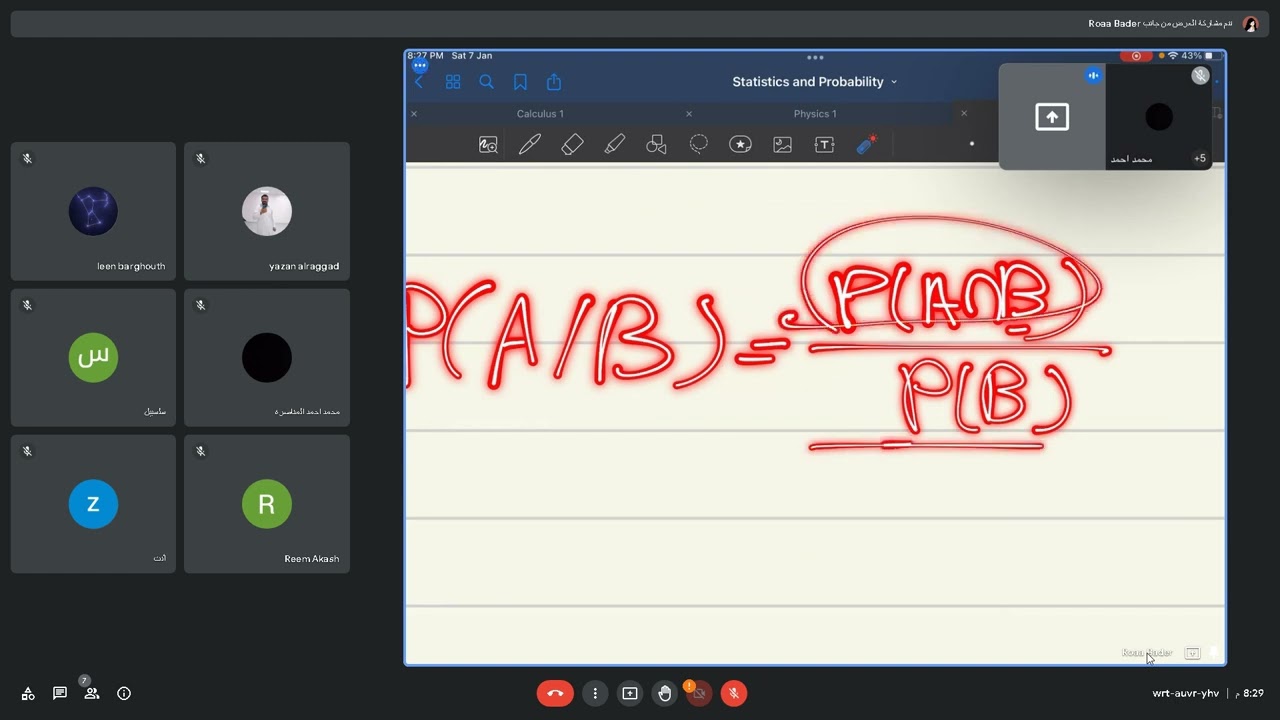Select the text box tool
The image size is (1280, 720).
(x=825, y=145)
